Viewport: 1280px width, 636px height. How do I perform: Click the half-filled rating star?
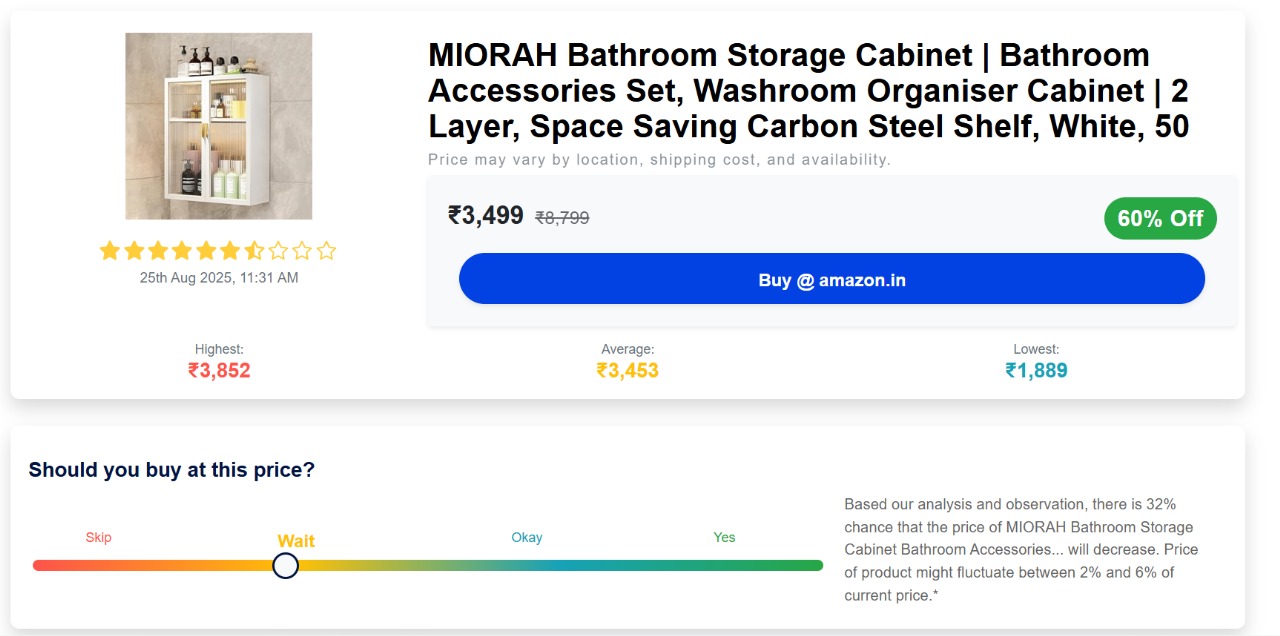(254, 251)
